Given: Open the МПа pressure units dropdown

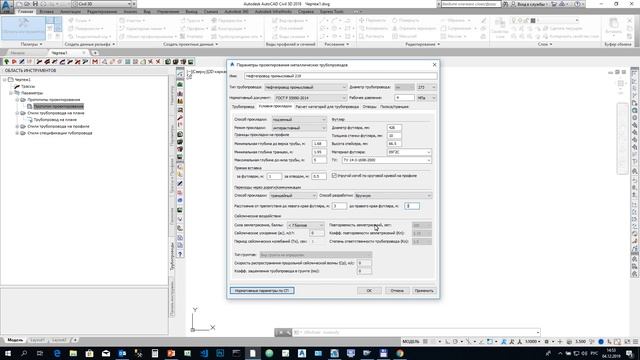Looking at the screenshot, I should click(x=427, y=98).
